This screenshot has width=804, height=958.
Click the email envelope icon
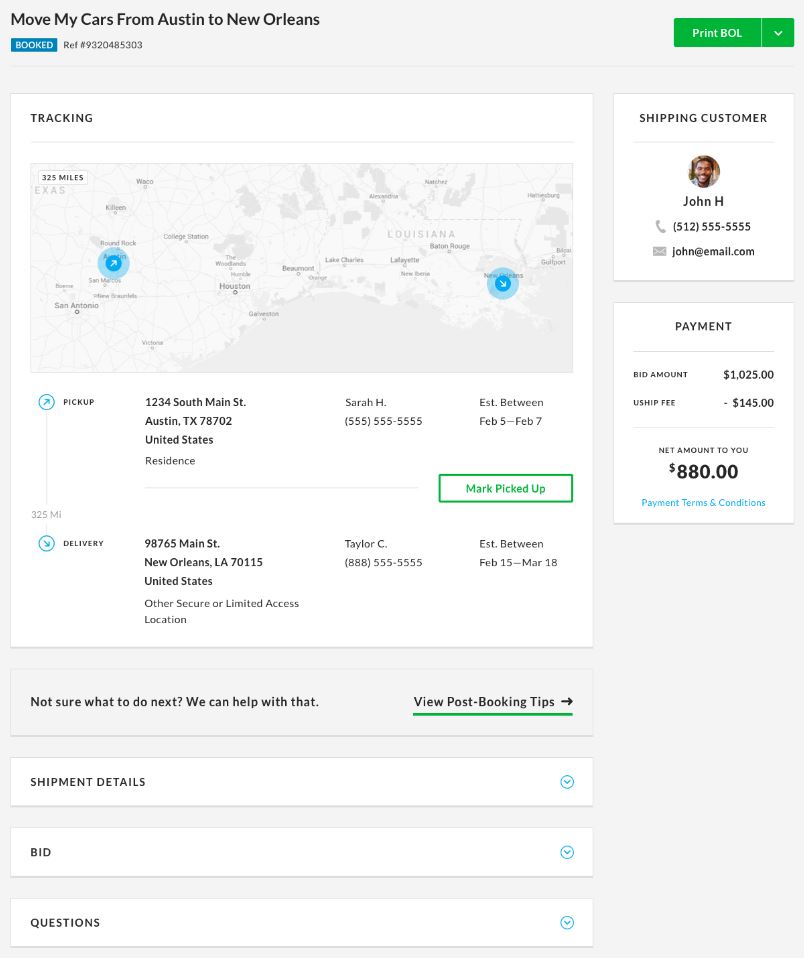(x=659, y=252)
